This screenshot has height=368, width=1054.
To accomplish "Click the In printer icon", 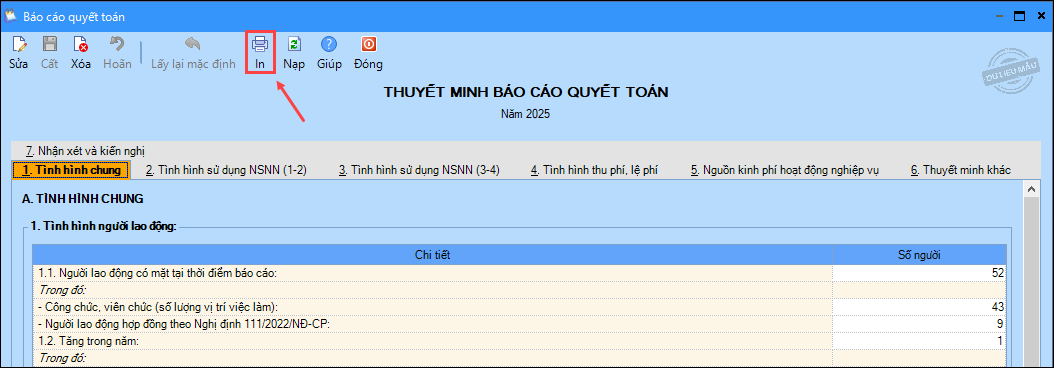I will pyautogui.click(x=260, y=46).
